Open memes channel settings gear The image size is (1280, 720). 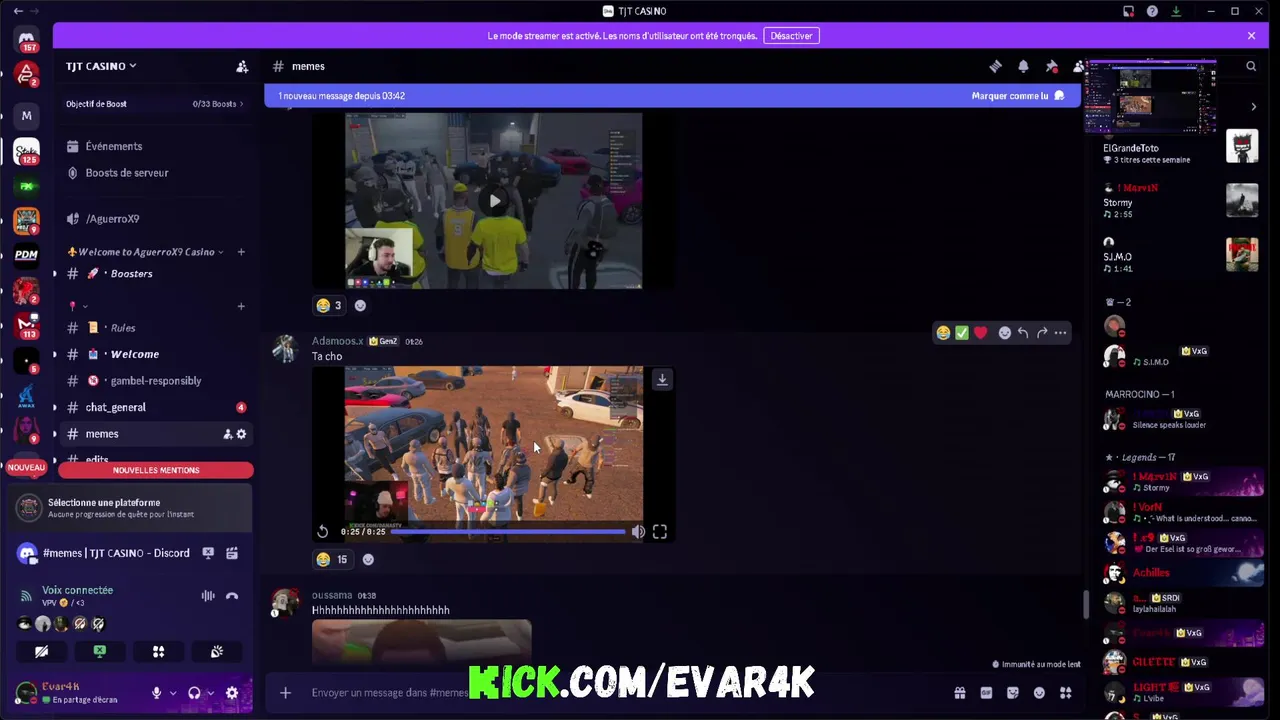(241, 434)
